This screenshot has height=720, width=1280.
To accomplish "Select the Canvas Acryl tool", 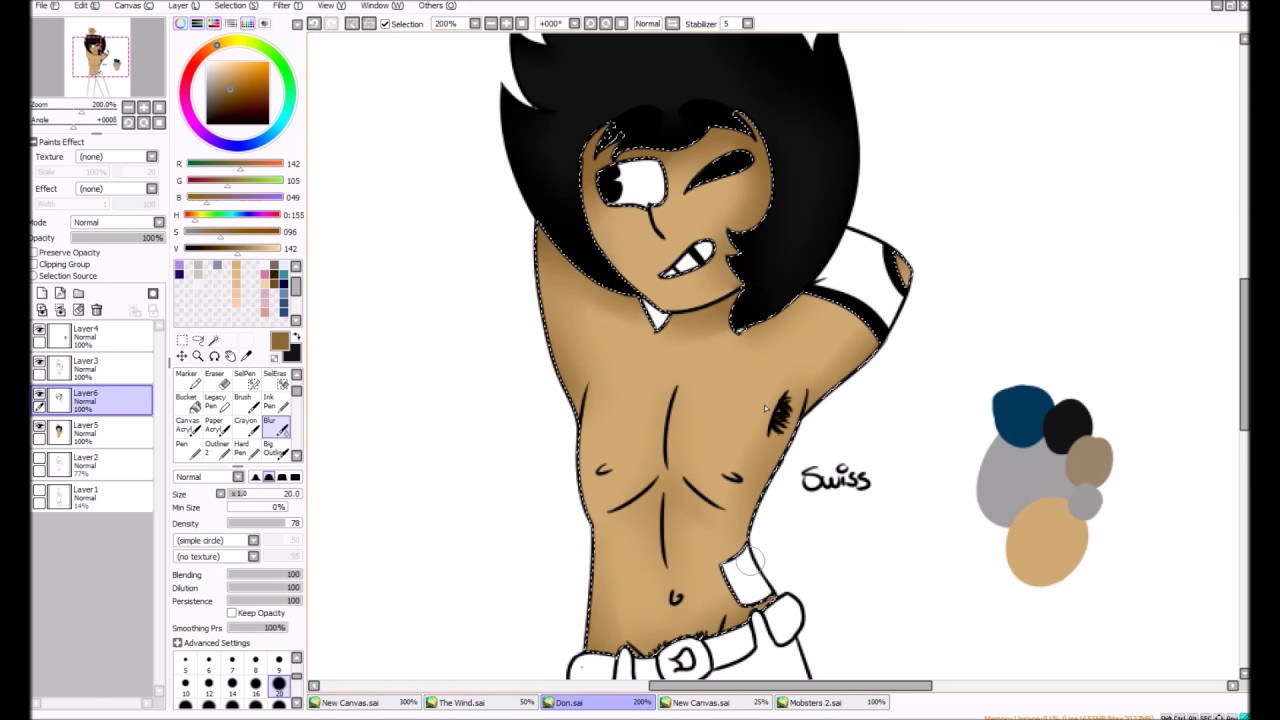I will coord(187,426).
